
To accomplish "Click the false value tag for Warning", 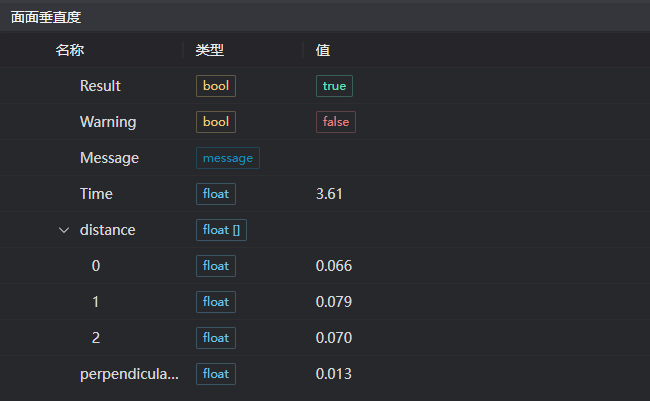I will point(336,122).
